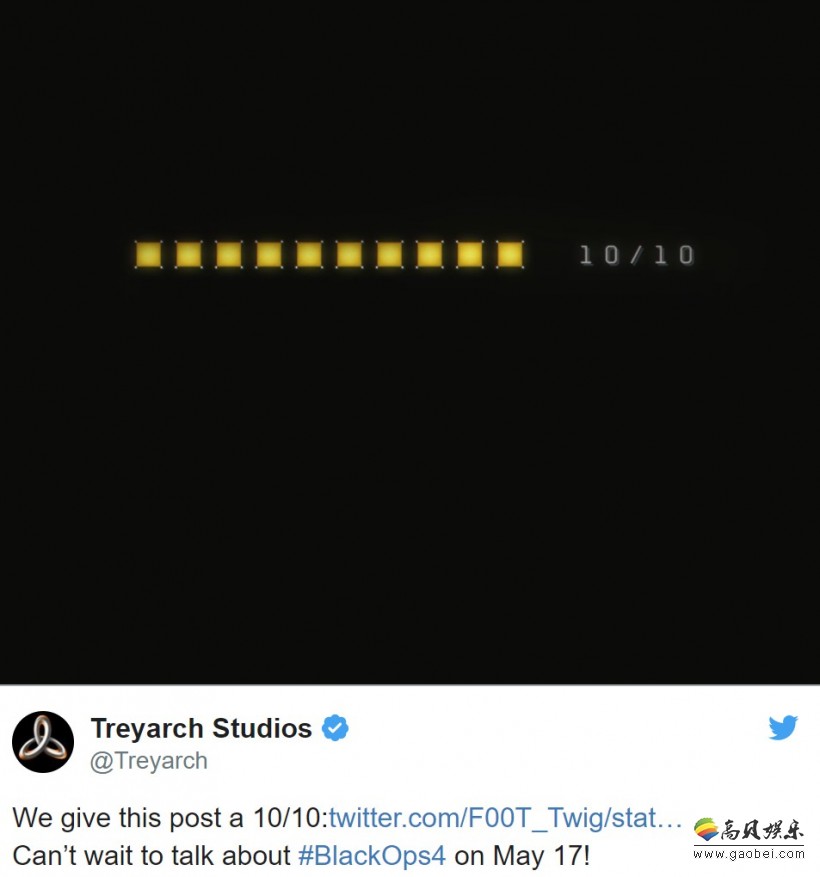Viewport: 820px width, 877px height.
Task: Open the @Treyarch handle
Action: (x=149, y=761)
